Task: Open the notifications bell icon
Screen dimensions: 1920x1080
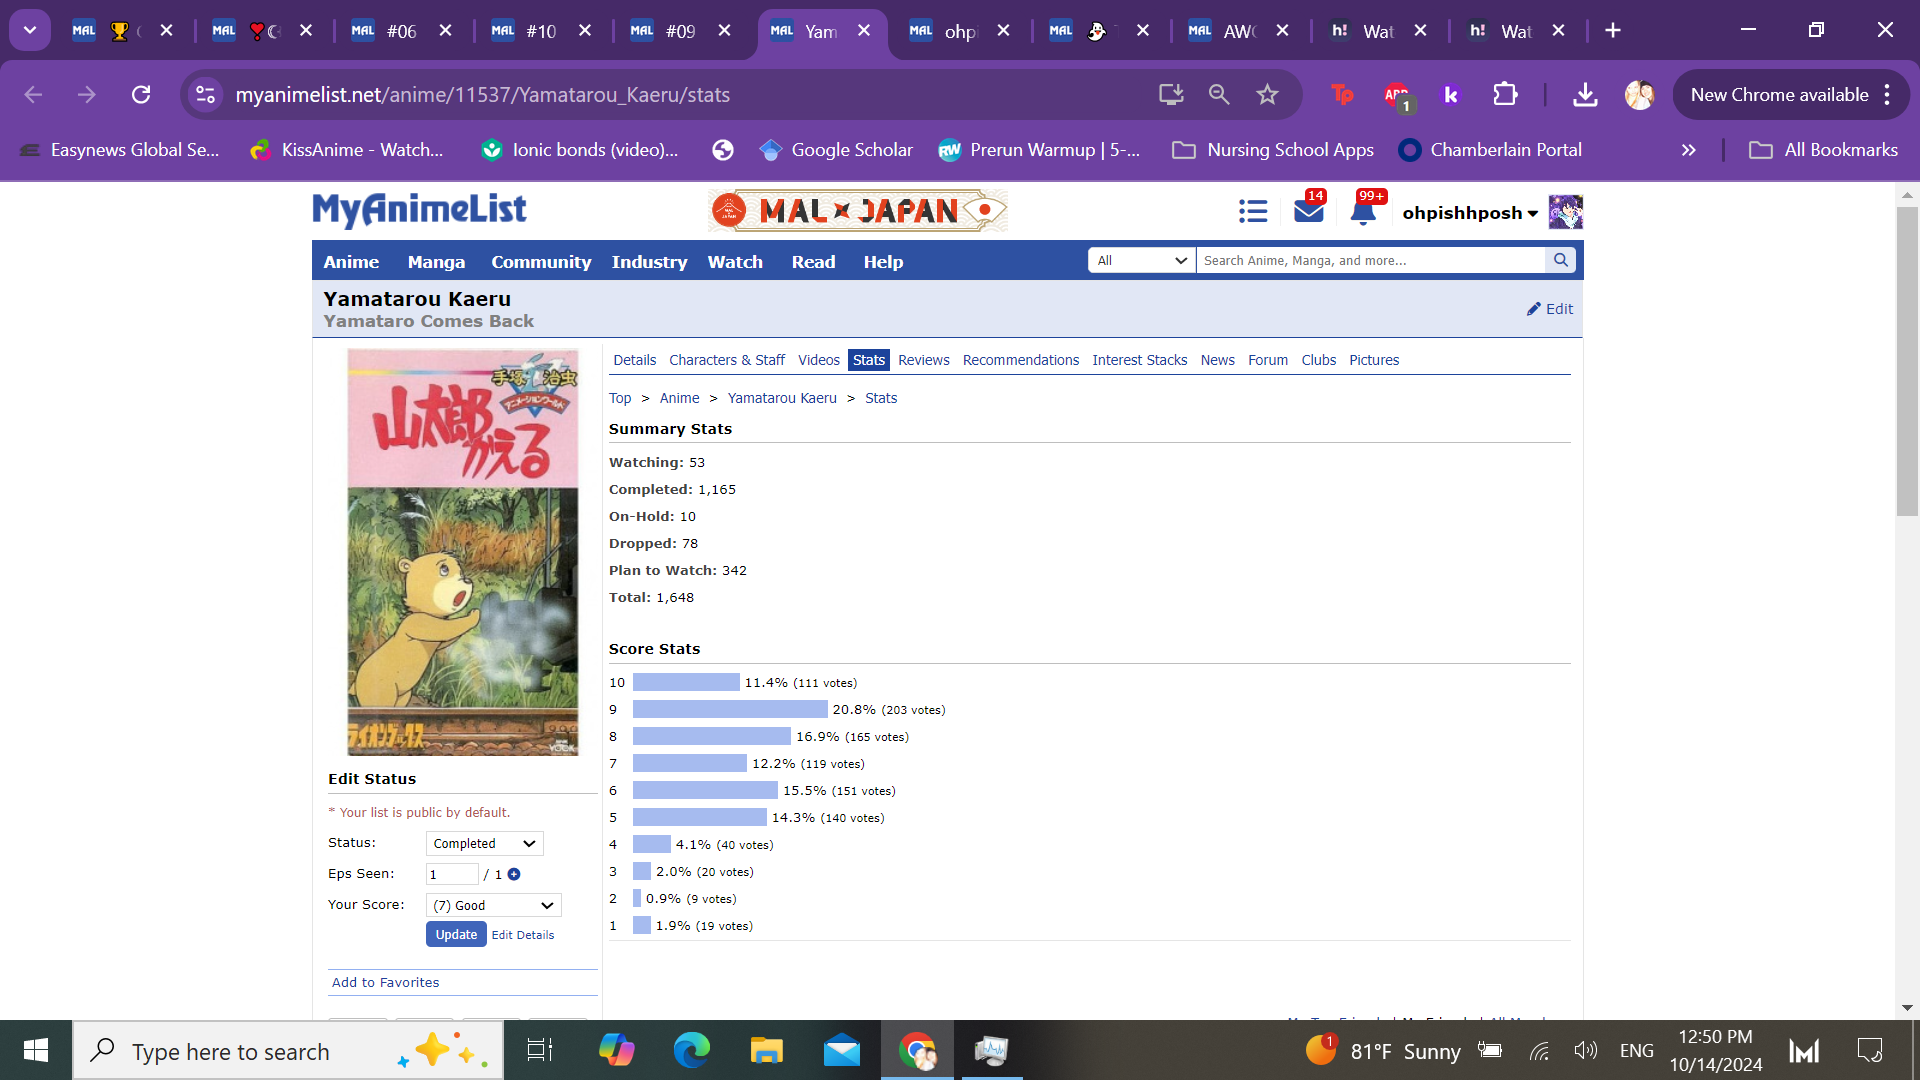Action: 1363,212
